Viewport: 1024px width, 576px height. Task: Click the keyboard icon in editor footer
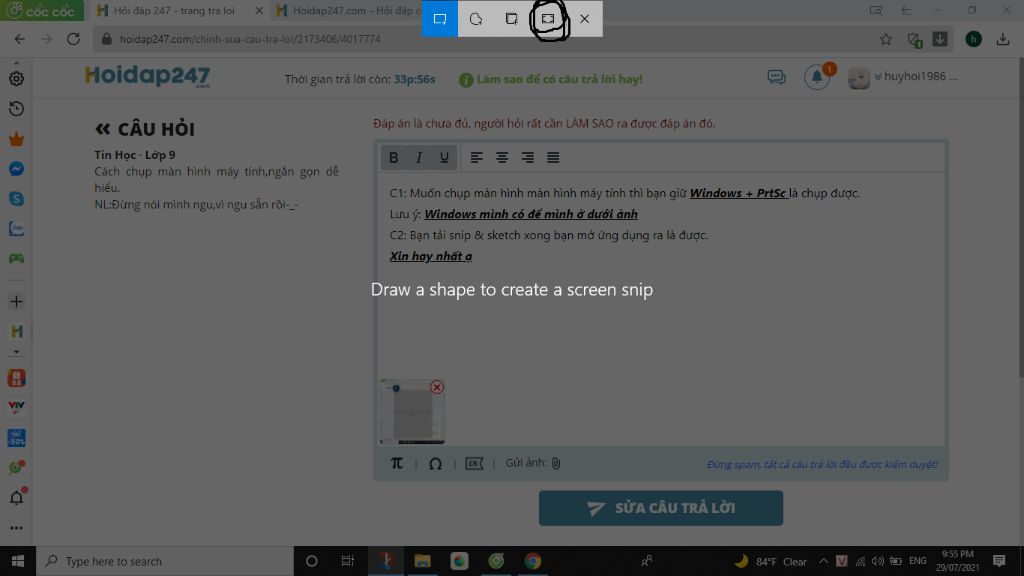(x=474, y=463)
